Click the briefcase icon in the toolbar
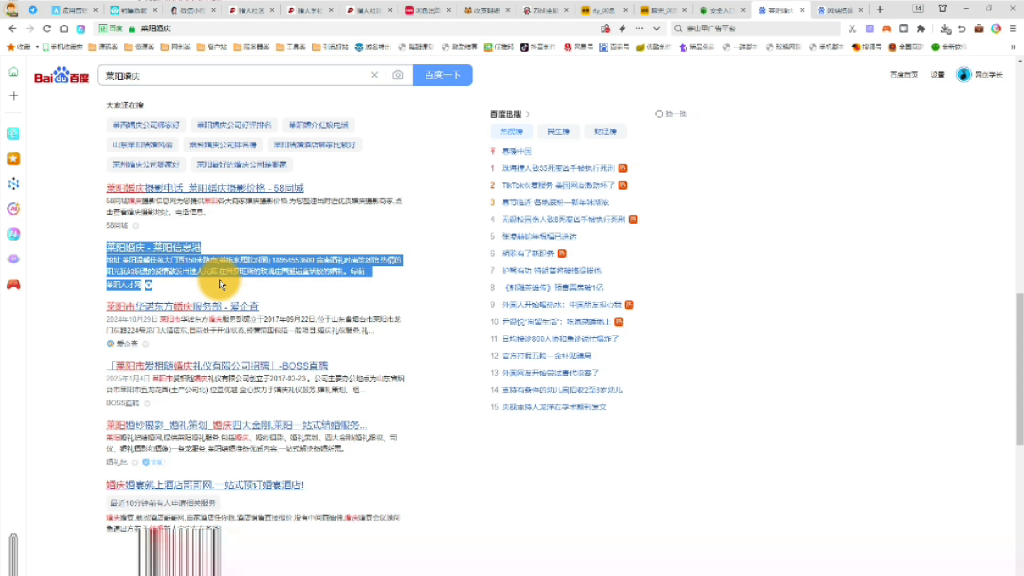Screen dimensions: 1024x576 [x=978, y=28]
